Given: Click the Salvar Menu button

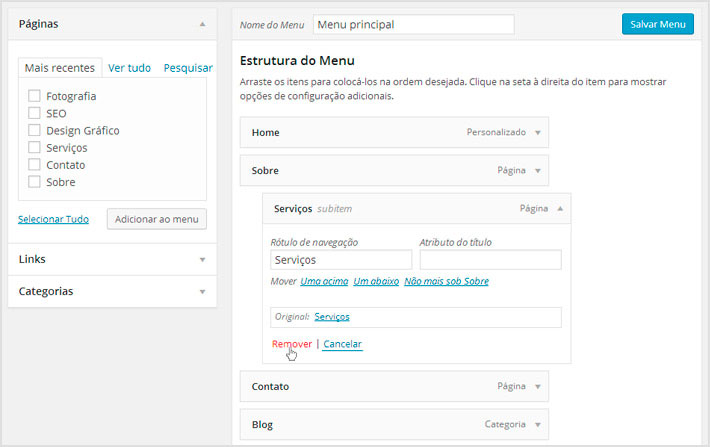Looking at the screenshot, I should (657, 24).
